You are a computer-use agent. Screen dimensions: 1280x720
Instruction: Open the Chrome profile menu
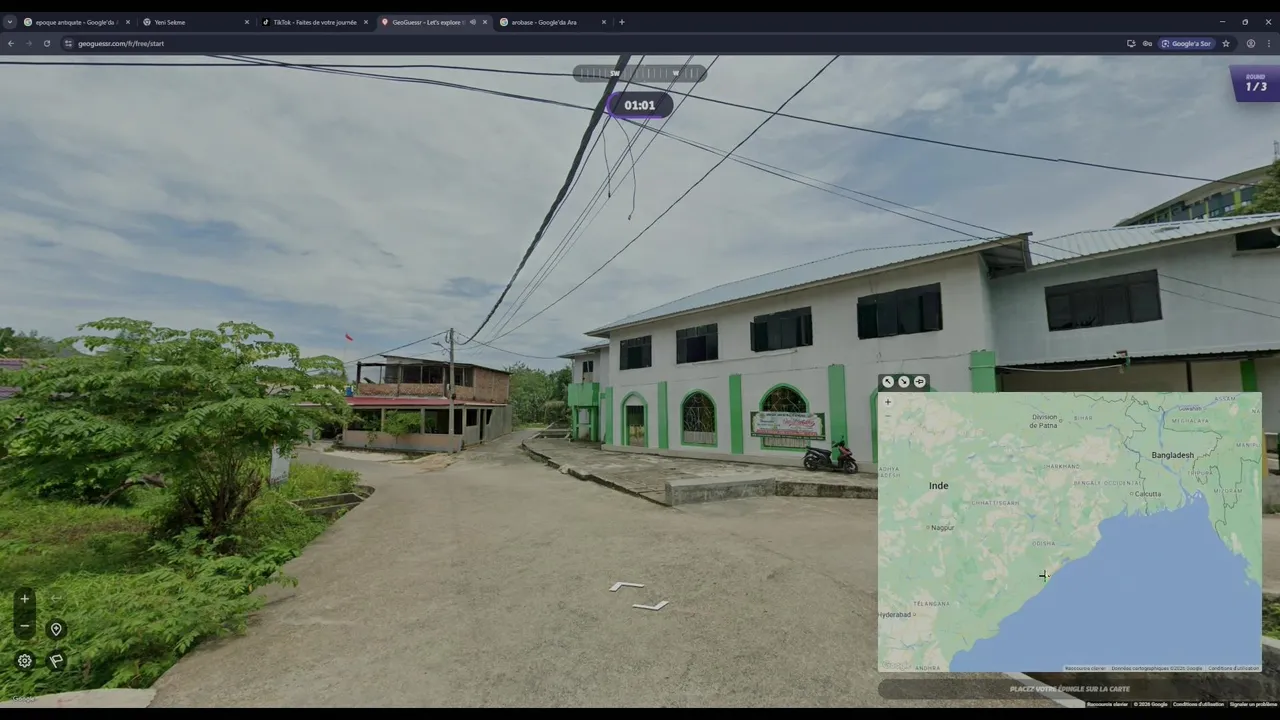click(1251, 44)
